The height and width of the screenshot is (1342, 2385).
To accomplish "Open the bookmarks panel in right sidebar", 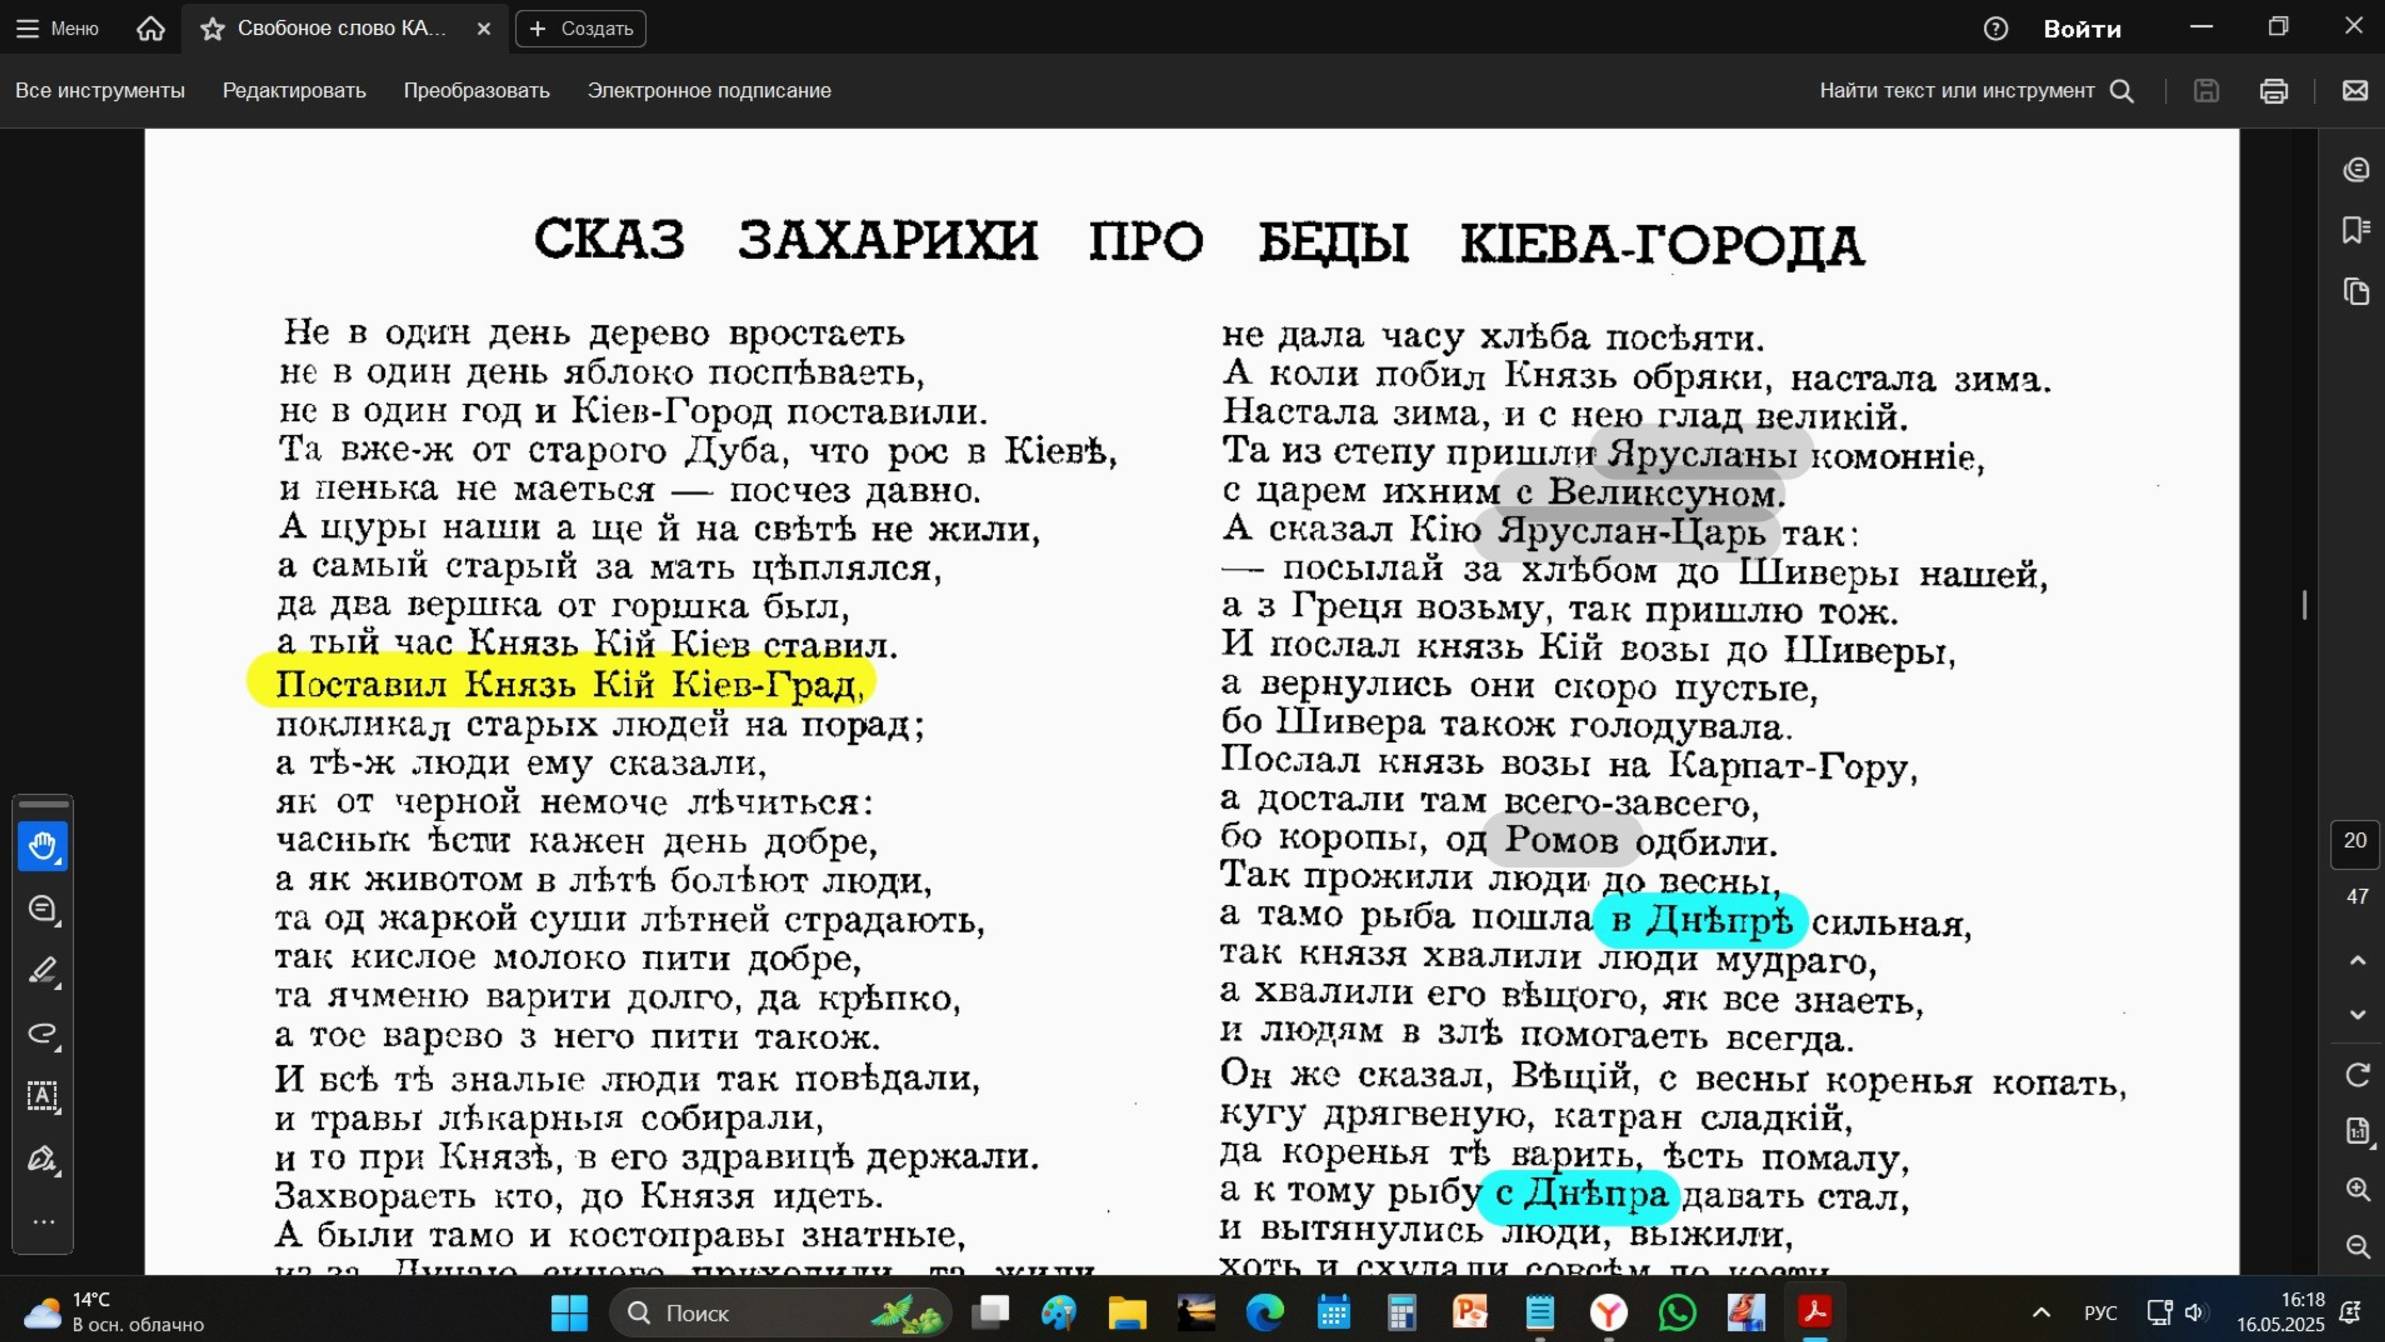I will [x=2356, y=230].
